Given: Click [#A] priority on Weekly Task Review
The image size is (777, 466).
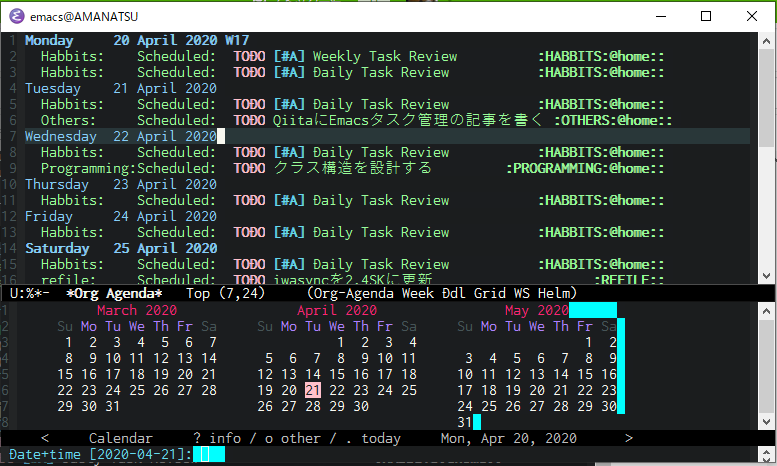Looking at the screenshot, I should [x=289, y=56].
